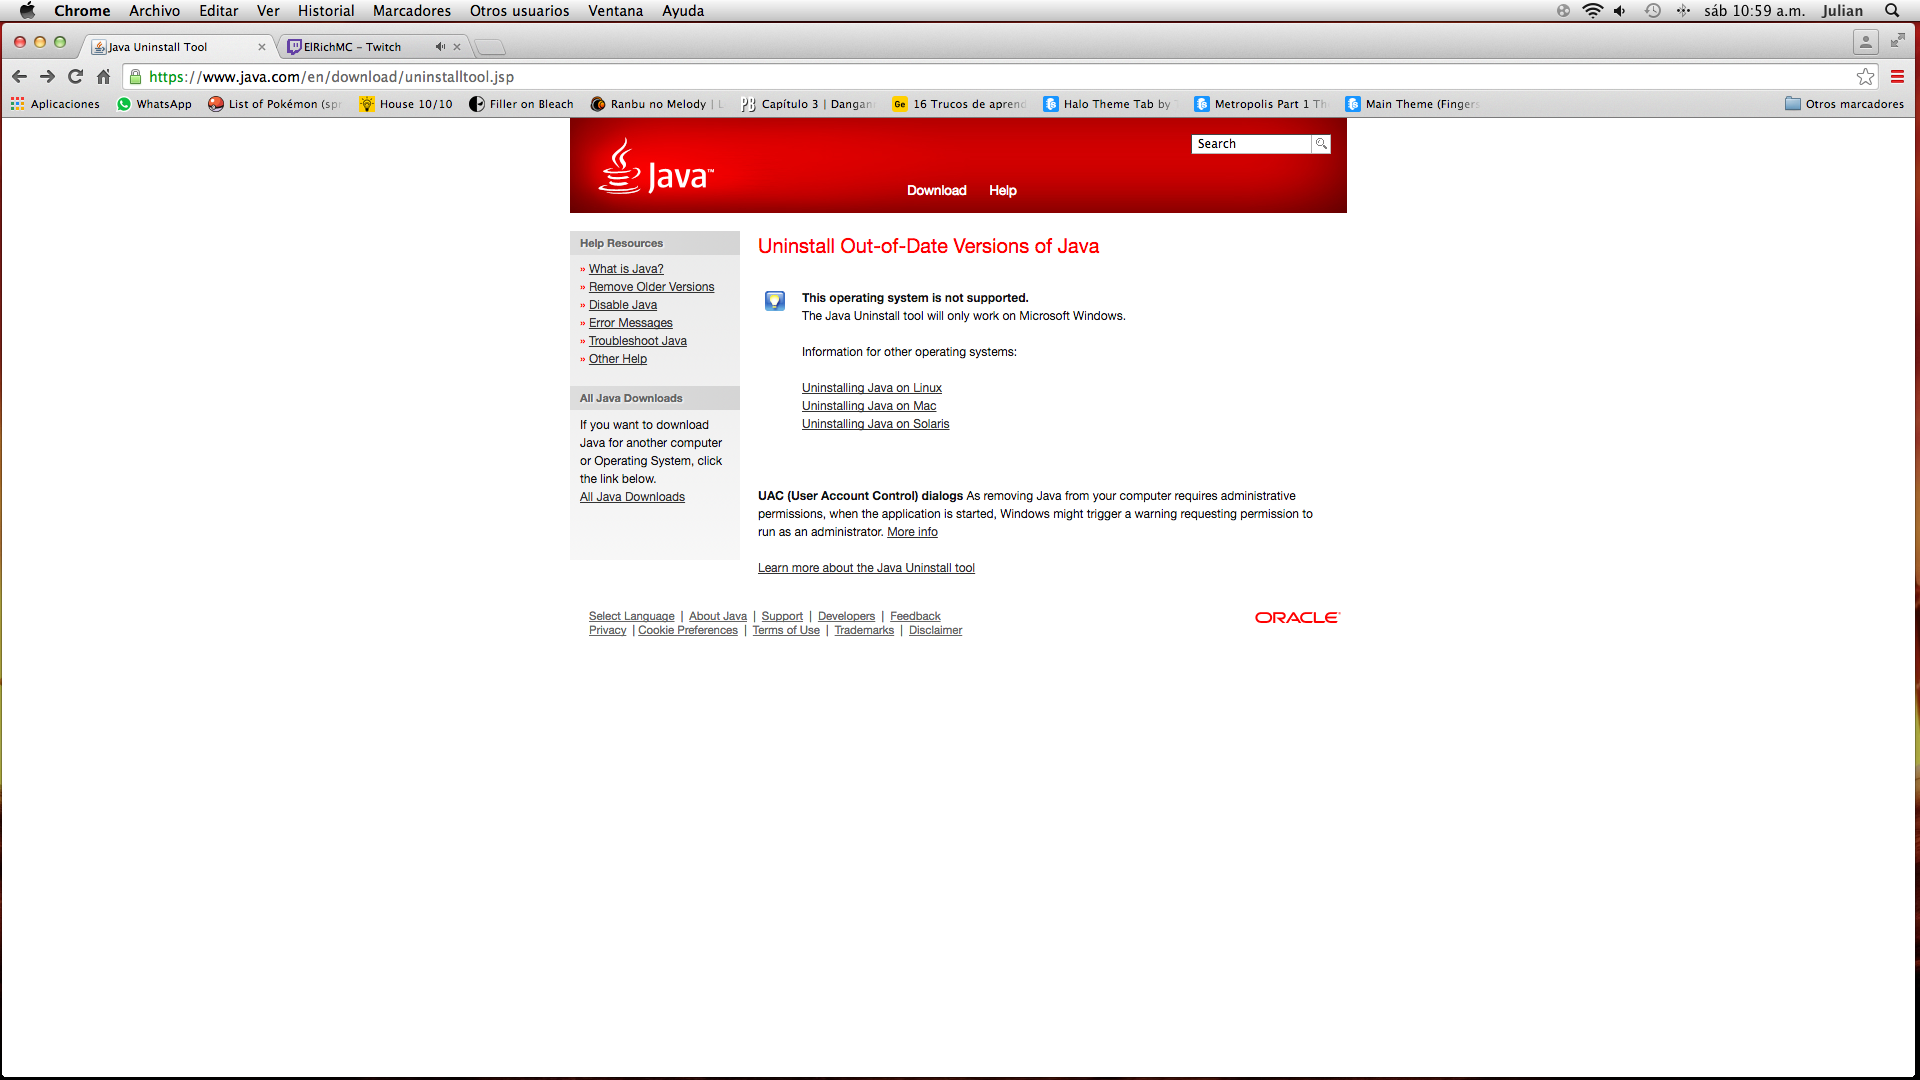Click the search magnifier button on Java site
1920x1080 pixels.
[1321, 144]
